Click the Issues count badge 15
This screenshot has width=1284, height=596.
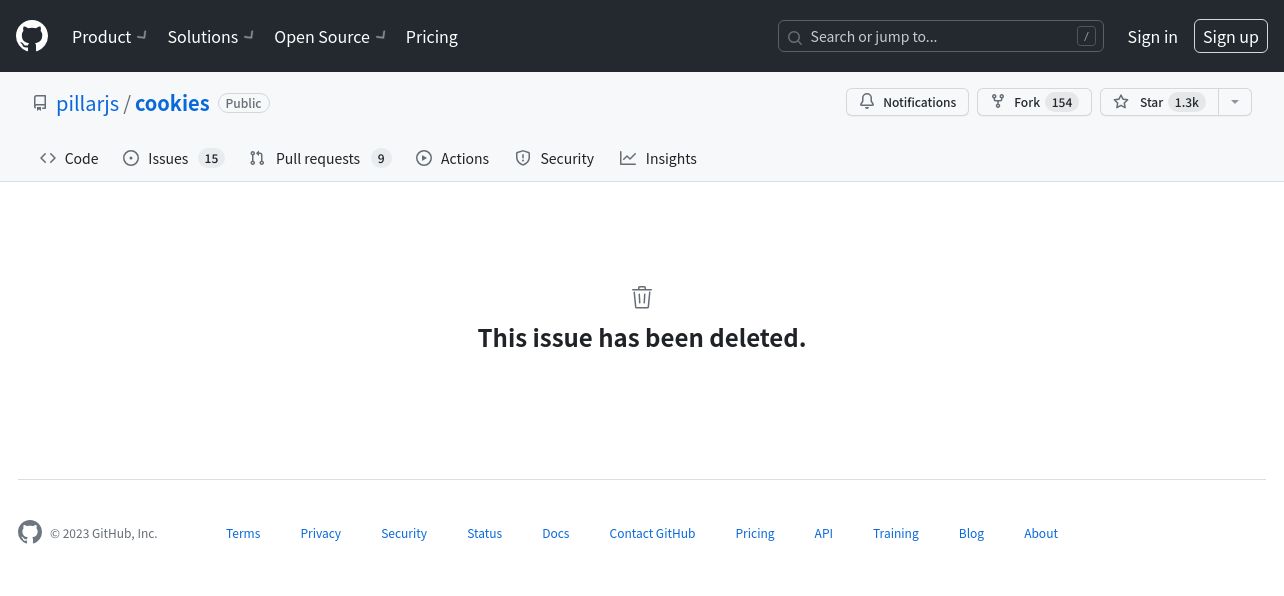pos(211,158)
